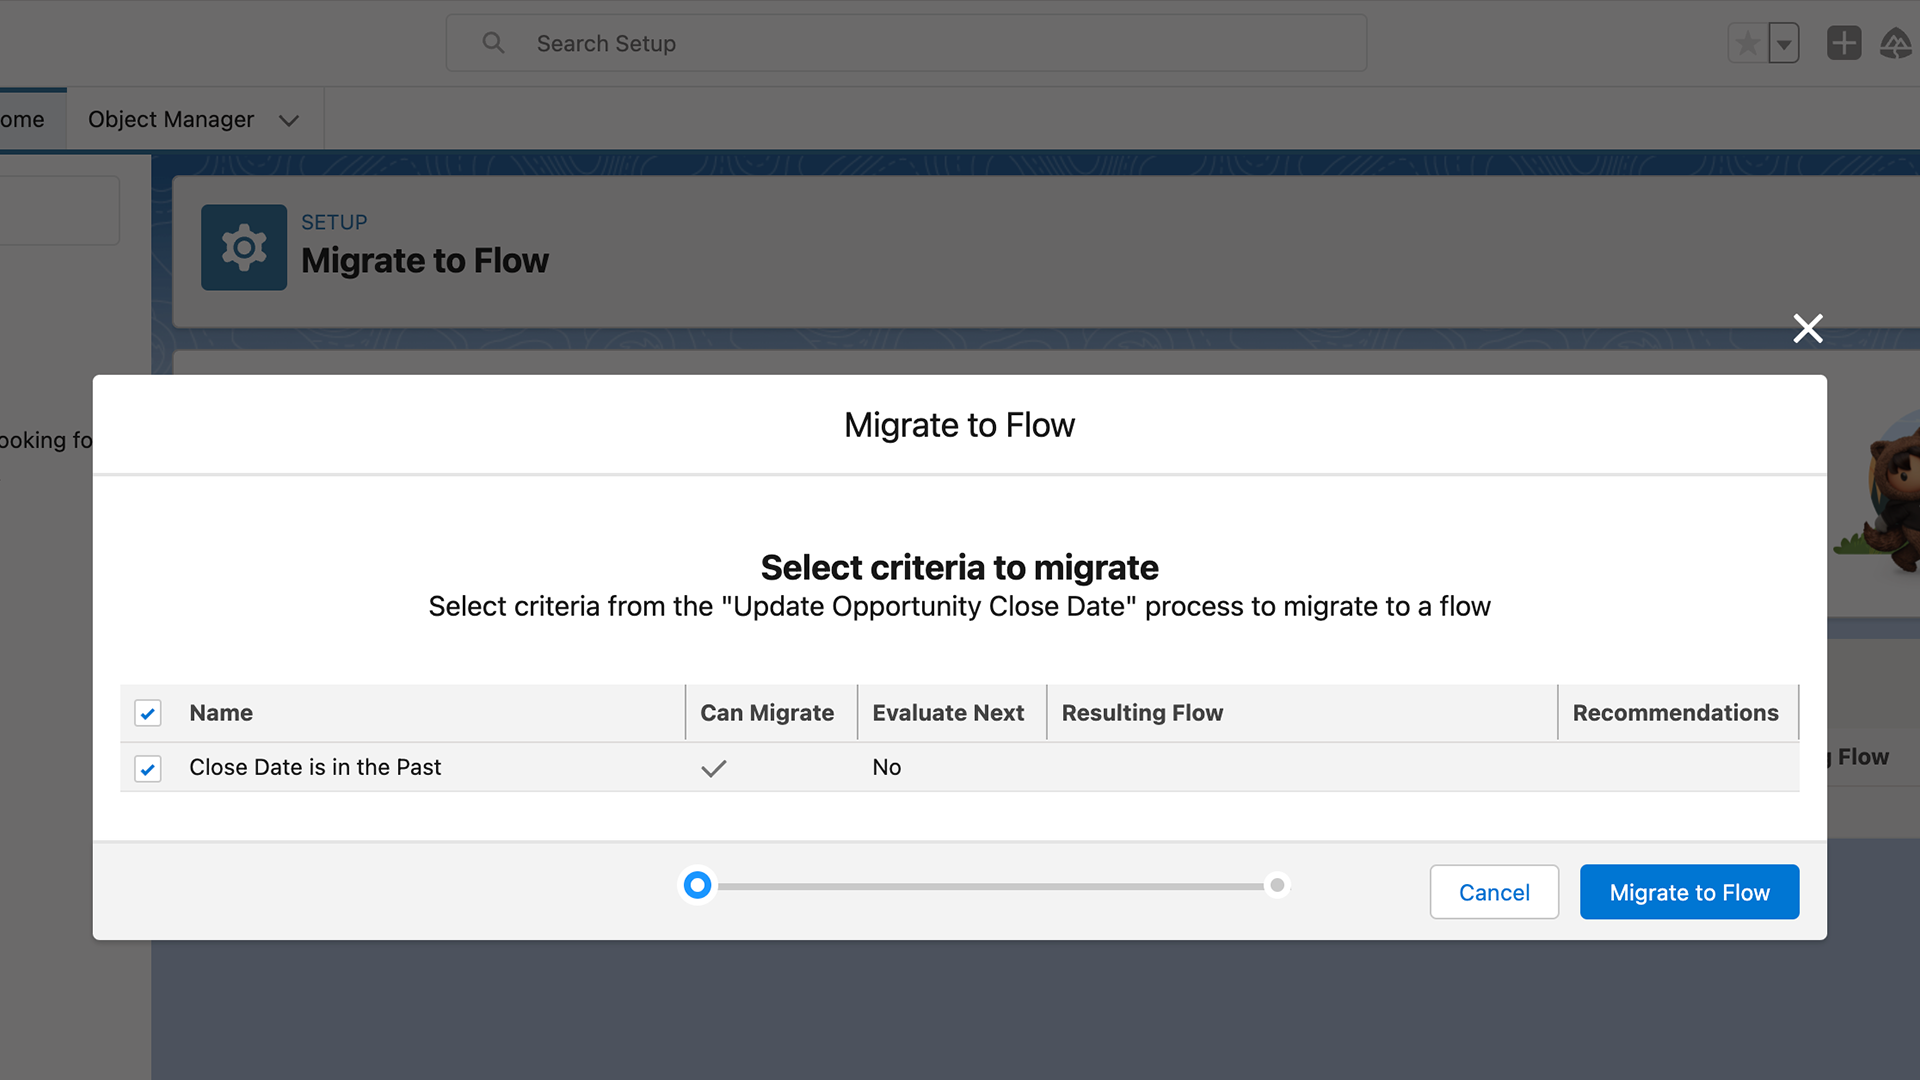The height and width of the screenshot is (1080, 1920).
Task: Click the favorites star icon
Action: (x=1747, y=43)
